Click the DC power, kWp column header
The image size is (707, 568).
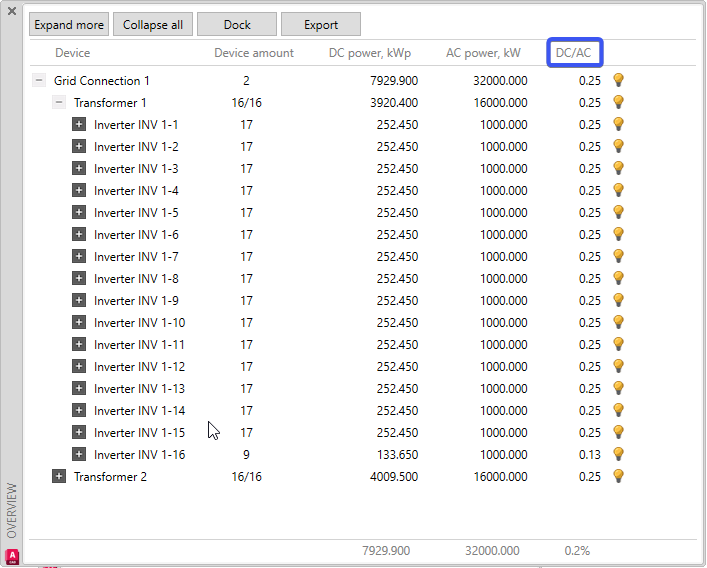(x=370, y=53)
